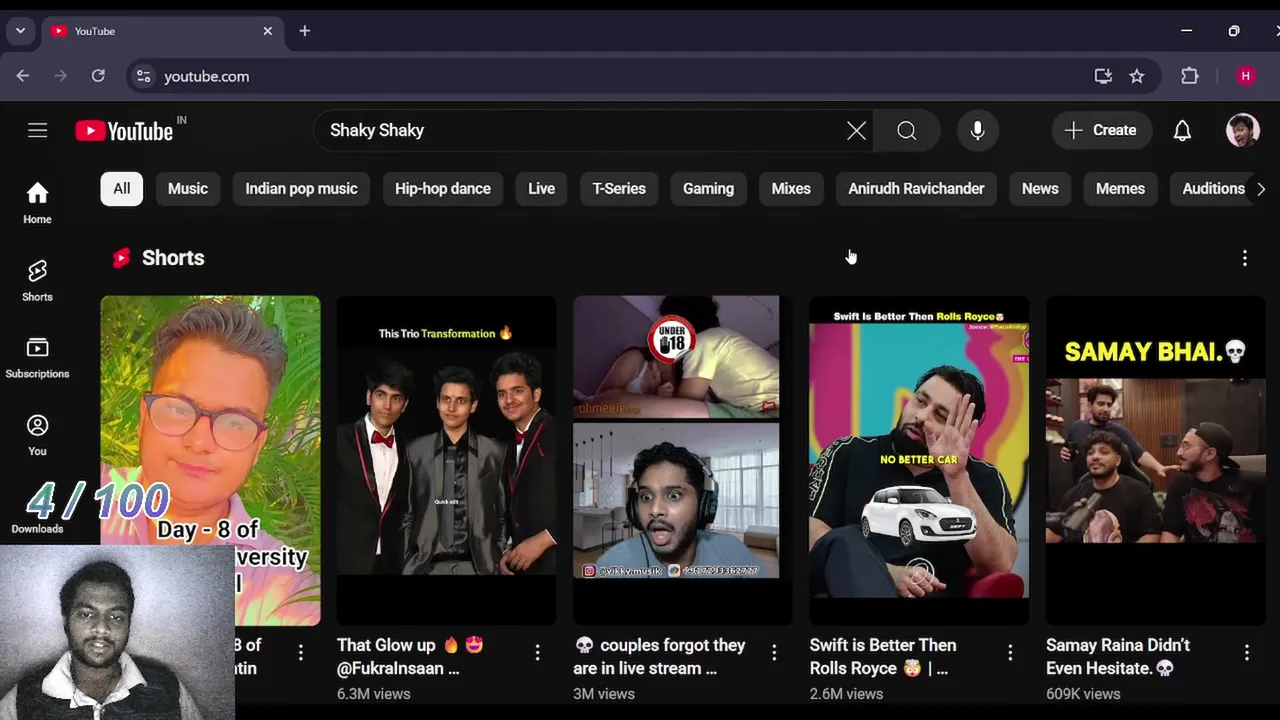The image size is (1280, 720).
Task: Click title 'Swift is Better Then Rolls Royce'
Action: point(883,657)
